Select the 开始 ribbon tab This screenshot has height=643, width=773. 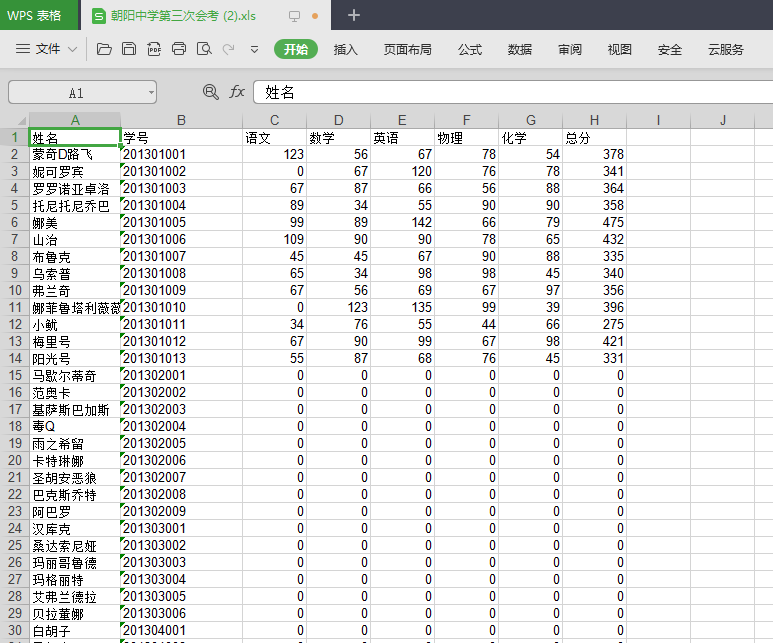(x=296, y=49)
